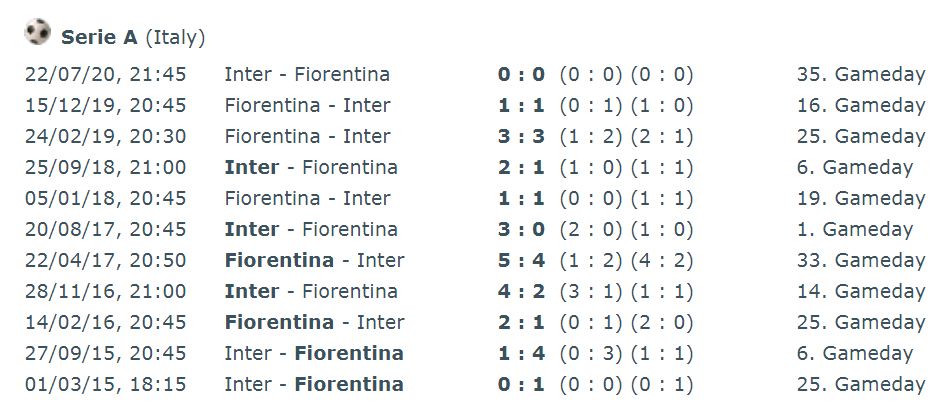Image resolution: width=951 pixels, height=403 pixels.
Task: Open the 25/09/18 Inter - Fiorentina match
Action: 311,167
